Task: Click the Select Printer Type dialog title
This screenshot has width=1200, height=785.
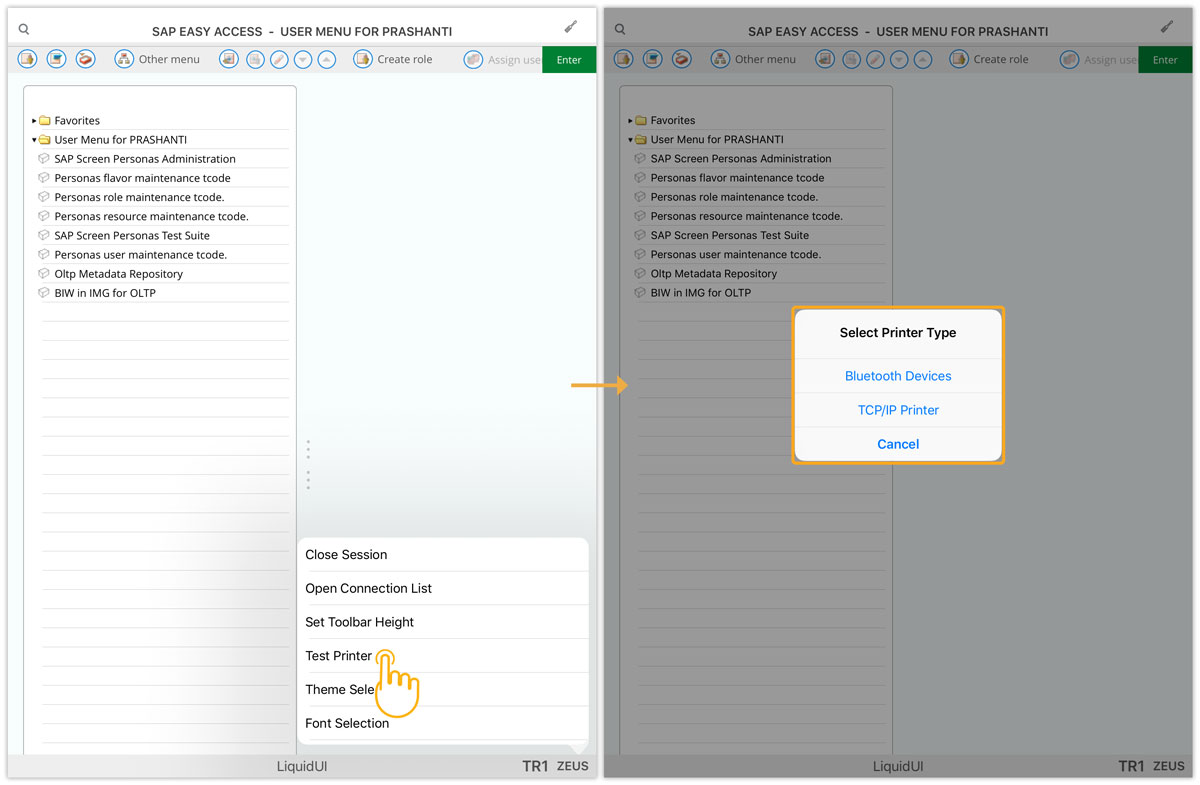Action: click(x=898, y=333)
